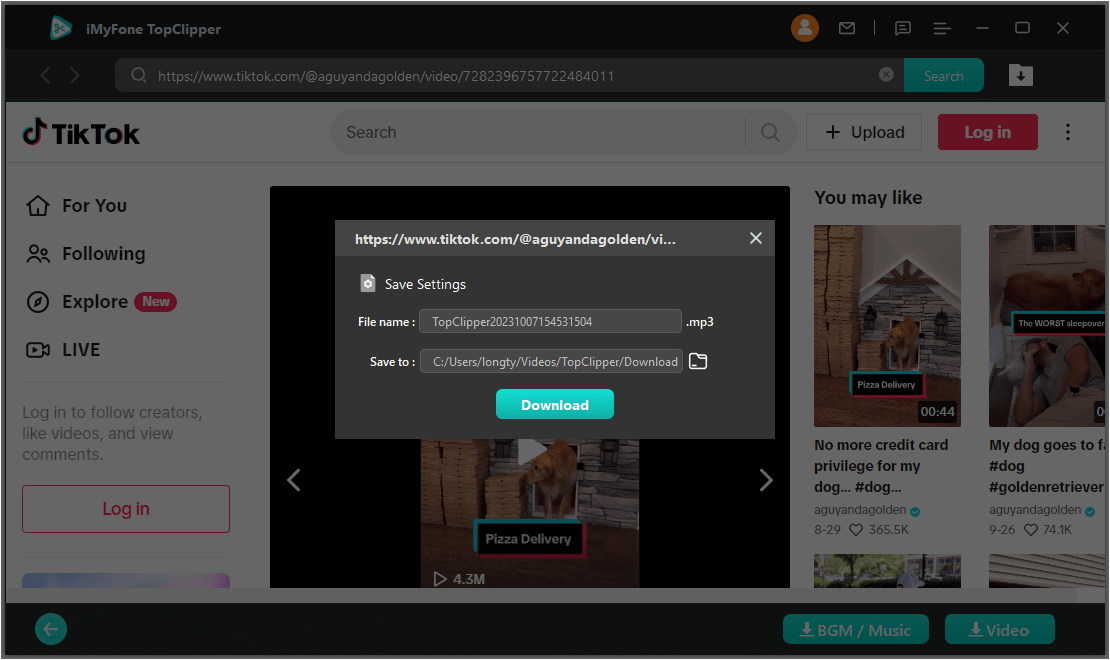Click the TikTok logo
The height and width of the screenshot is (660, 1110).
[81, 132]
